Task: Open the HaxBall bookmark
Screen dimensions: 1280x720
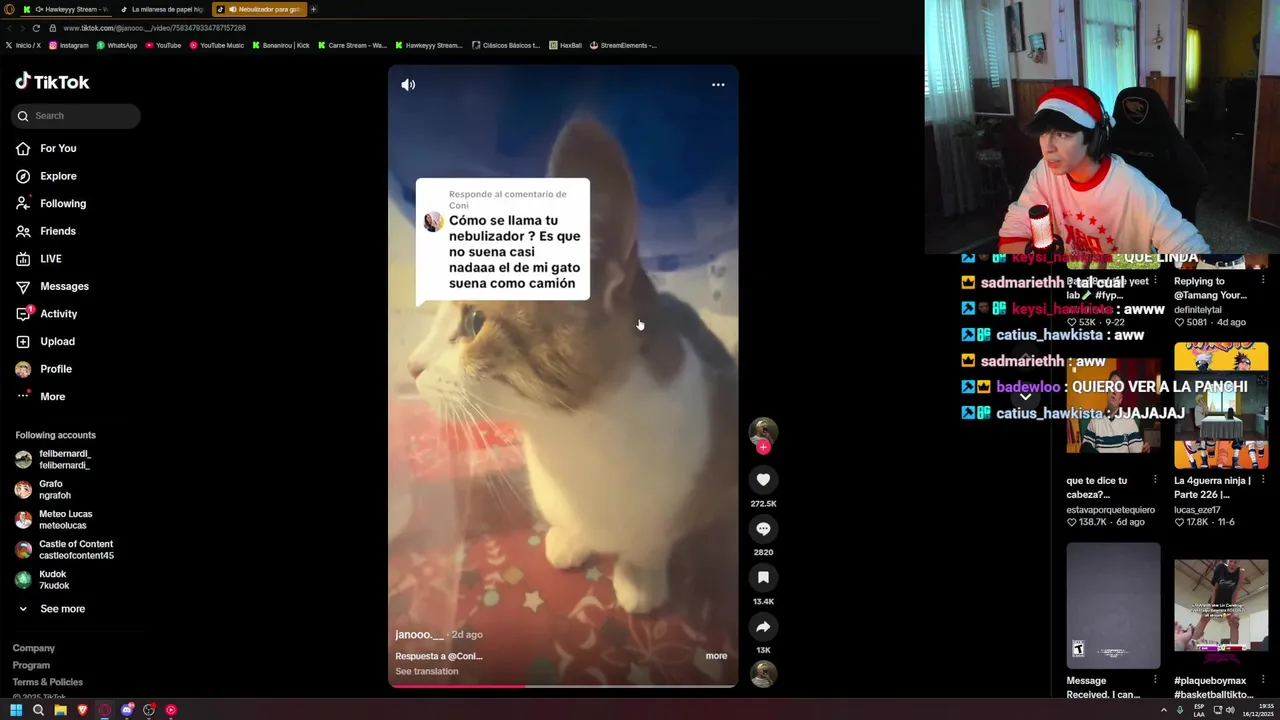Action: [x=565, y=45]
